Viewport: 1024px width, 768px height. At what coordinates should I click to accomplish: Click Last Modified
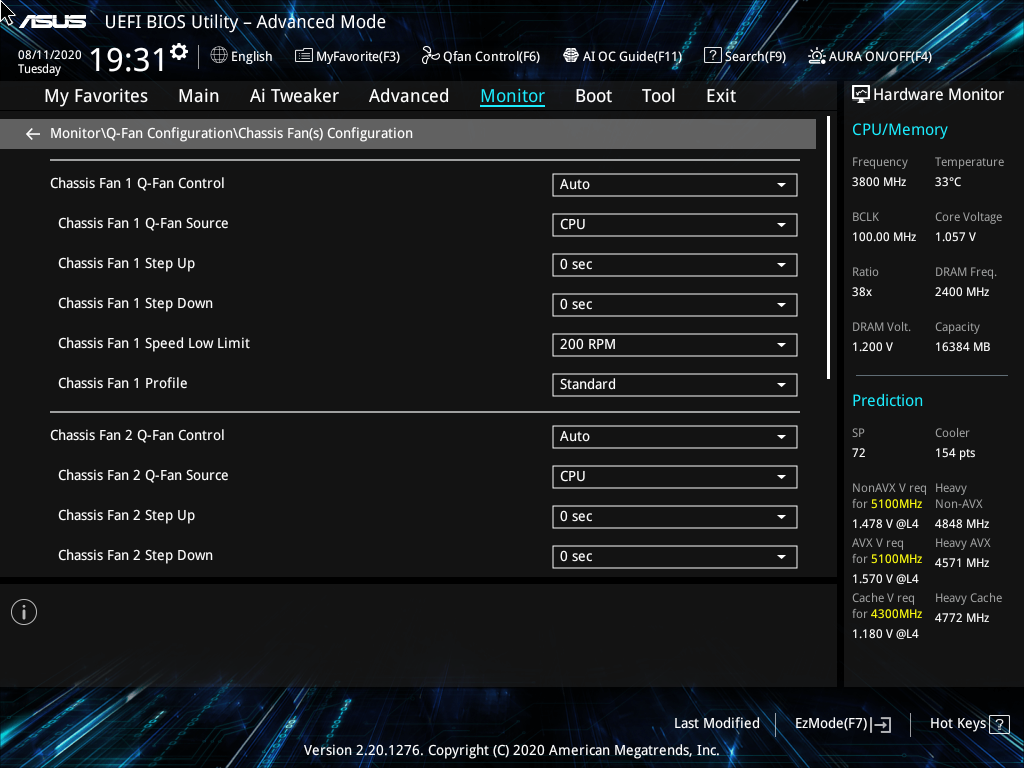(716, 723)
